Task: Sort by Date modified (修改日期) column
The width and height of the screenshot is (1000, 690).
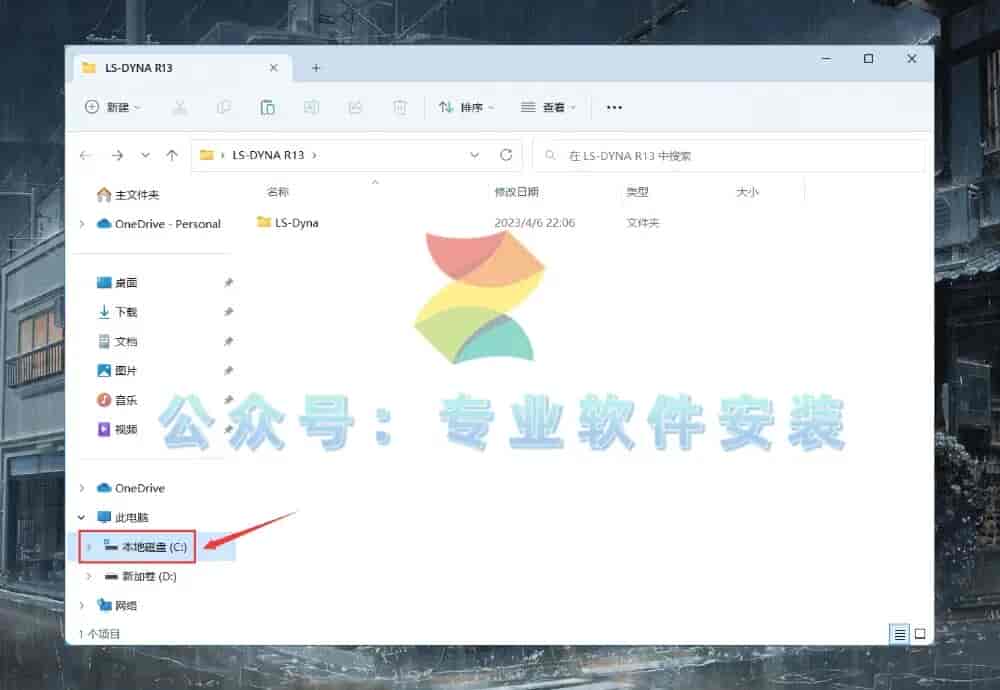Action: coord(517,192)
